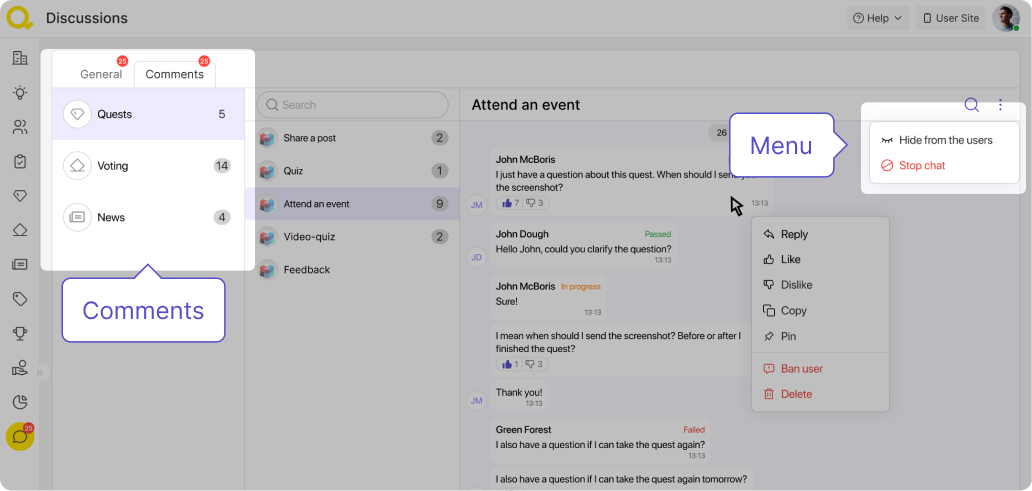Open the Discussions chat icon in sidebar
The image size is (1032, 491).
click(19, 437)
